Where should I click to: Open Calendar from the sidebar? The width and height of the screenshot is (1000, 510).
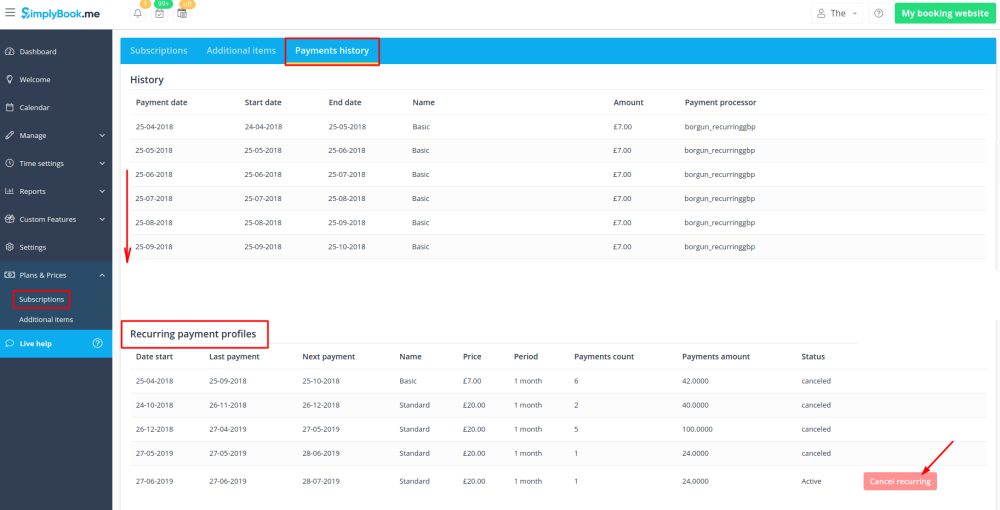pyautogui.click(x=34, y=107)
